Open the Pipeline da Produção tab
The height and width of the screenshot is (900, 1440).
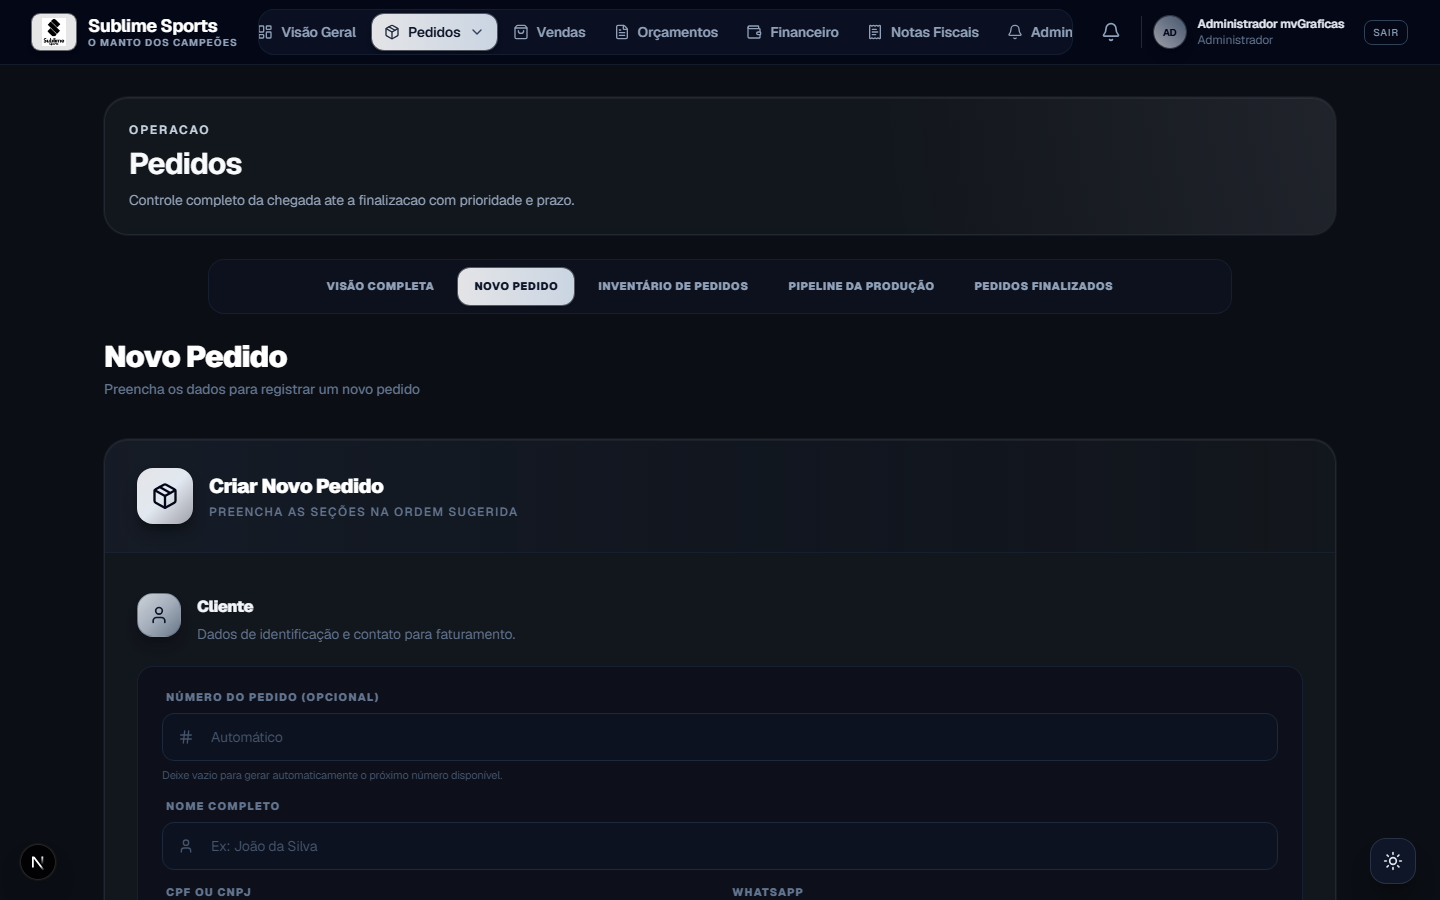[861, 286]
